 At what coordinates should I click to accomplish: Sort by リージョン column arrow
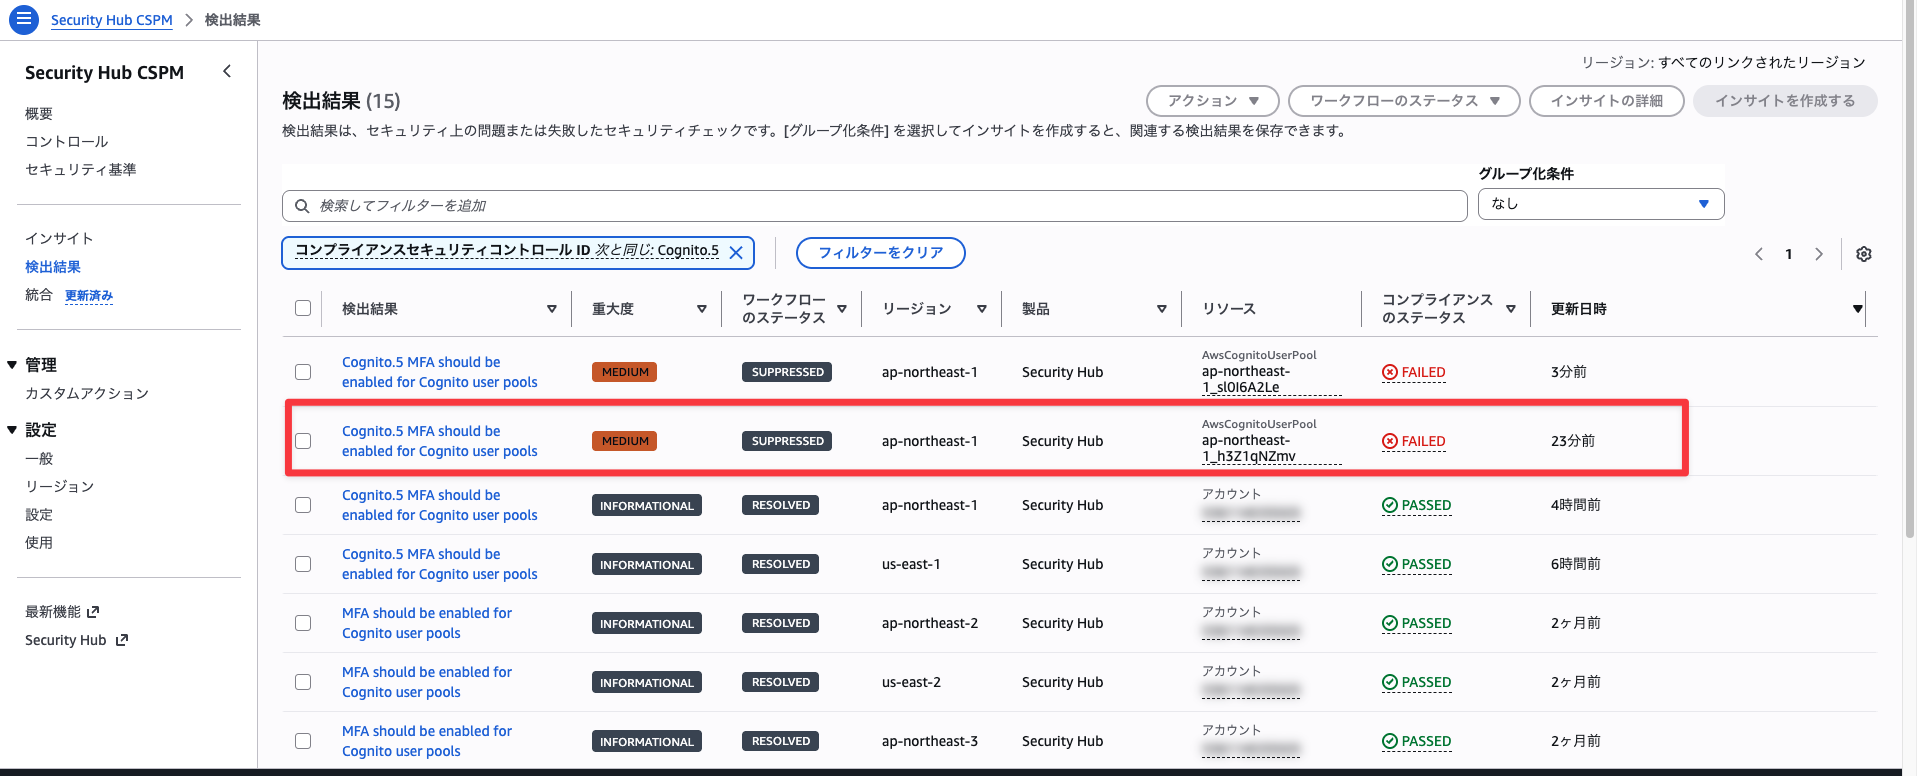point(982,309)
